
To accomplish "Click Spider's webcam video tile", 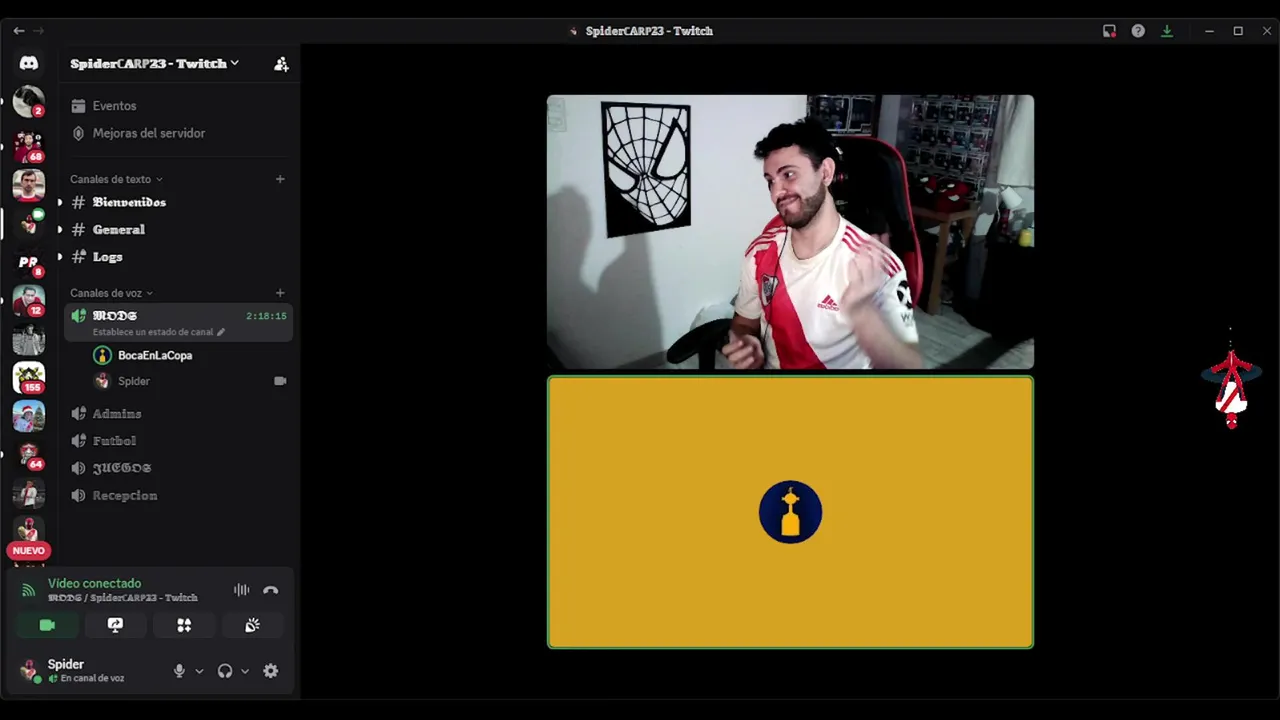I will pyautogui.click(x=790, y=232).
